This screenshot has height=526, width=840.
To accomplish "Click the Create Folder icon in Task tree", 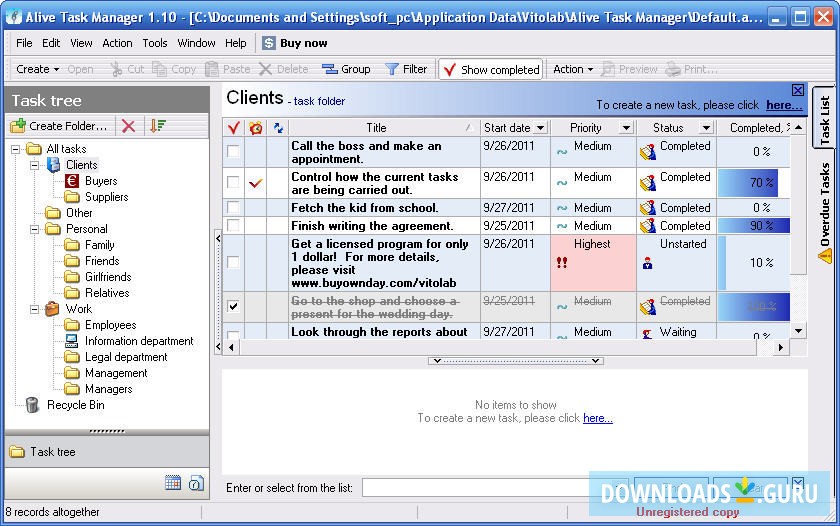I will pyautogui.click(x=18, y=126).
